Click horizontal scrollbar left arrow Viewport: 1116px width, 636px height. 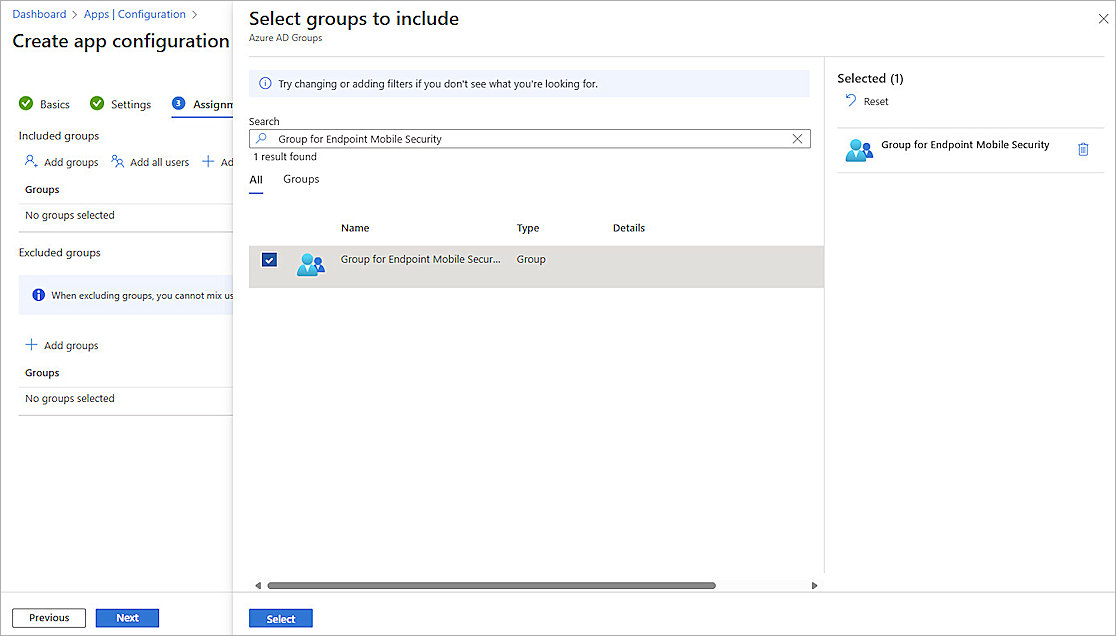tap(258, 585)
